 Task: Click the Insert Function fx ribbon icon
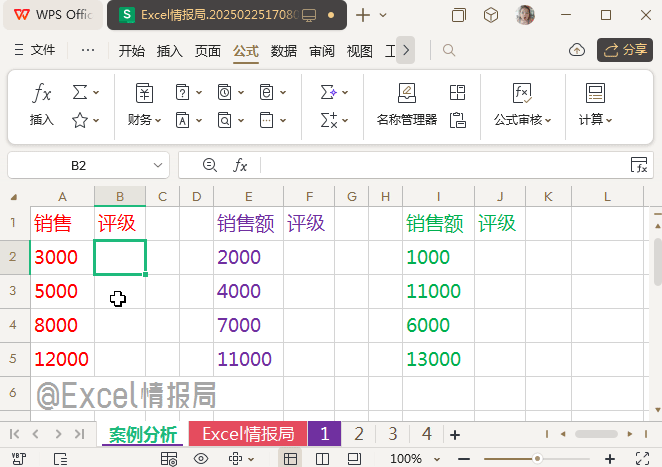pyautogui.click(x=42, y=94)
